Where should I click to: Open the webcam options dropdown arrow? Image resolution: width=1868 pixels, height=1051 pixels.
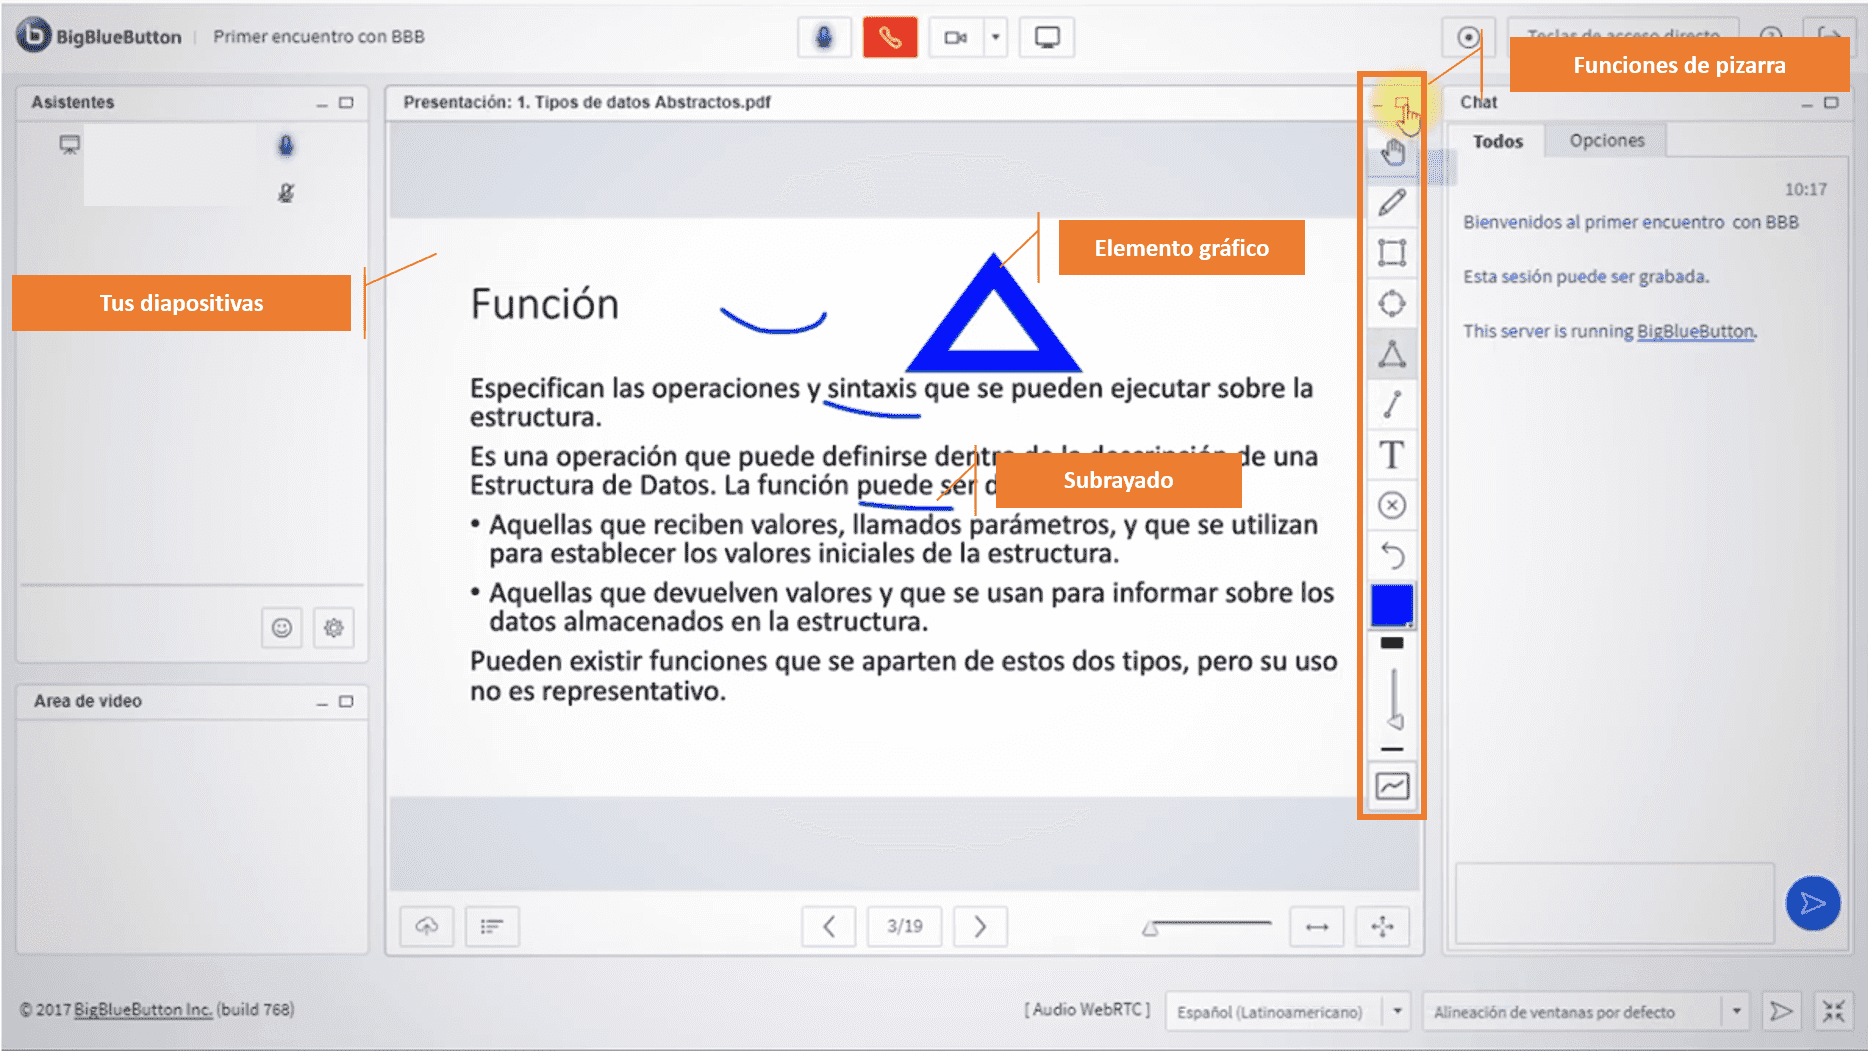point(996,38)
